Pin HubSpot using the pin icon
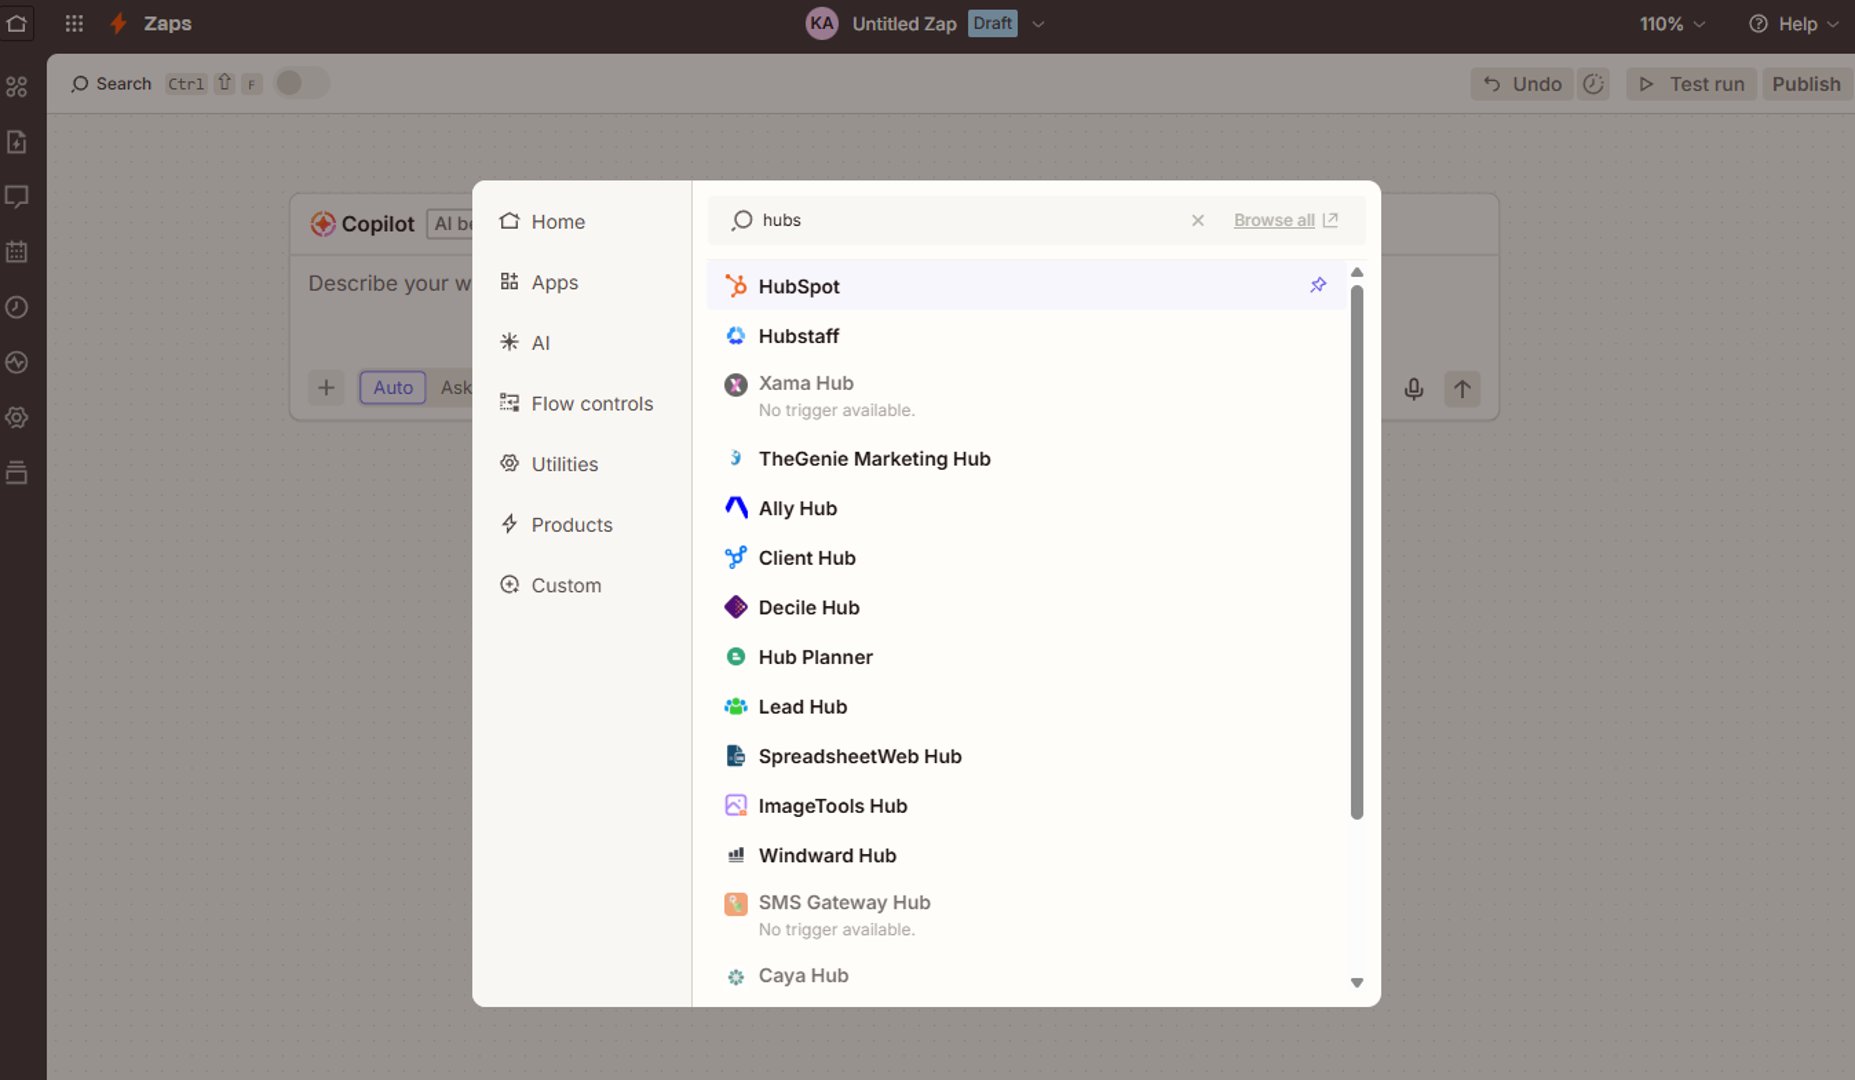Screen dimensions: 1855x1080 tap(1318, 285)
